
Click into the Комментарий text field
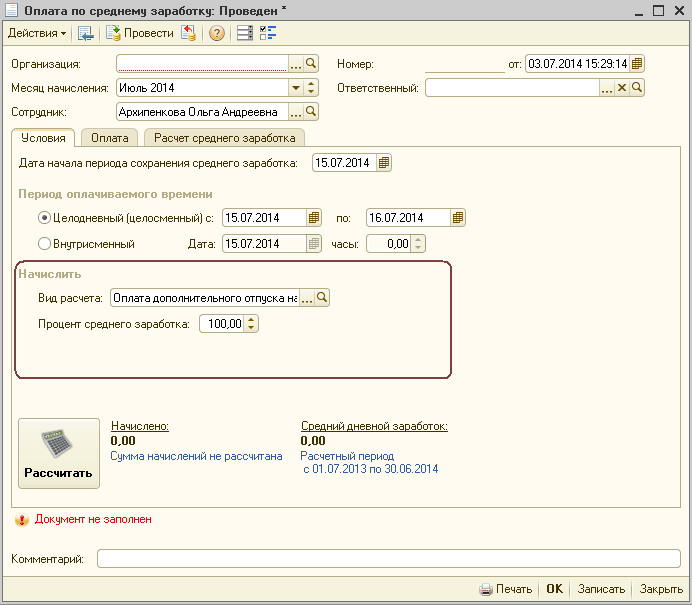(386, 559)
